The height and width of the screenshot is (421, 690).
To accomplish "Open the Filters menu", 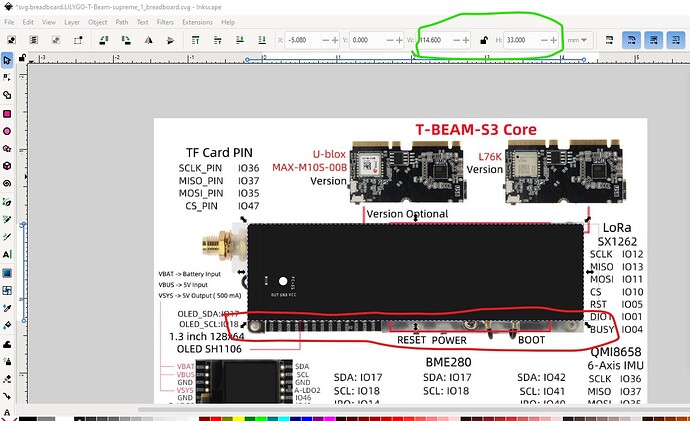I will (x=165, y=22).
